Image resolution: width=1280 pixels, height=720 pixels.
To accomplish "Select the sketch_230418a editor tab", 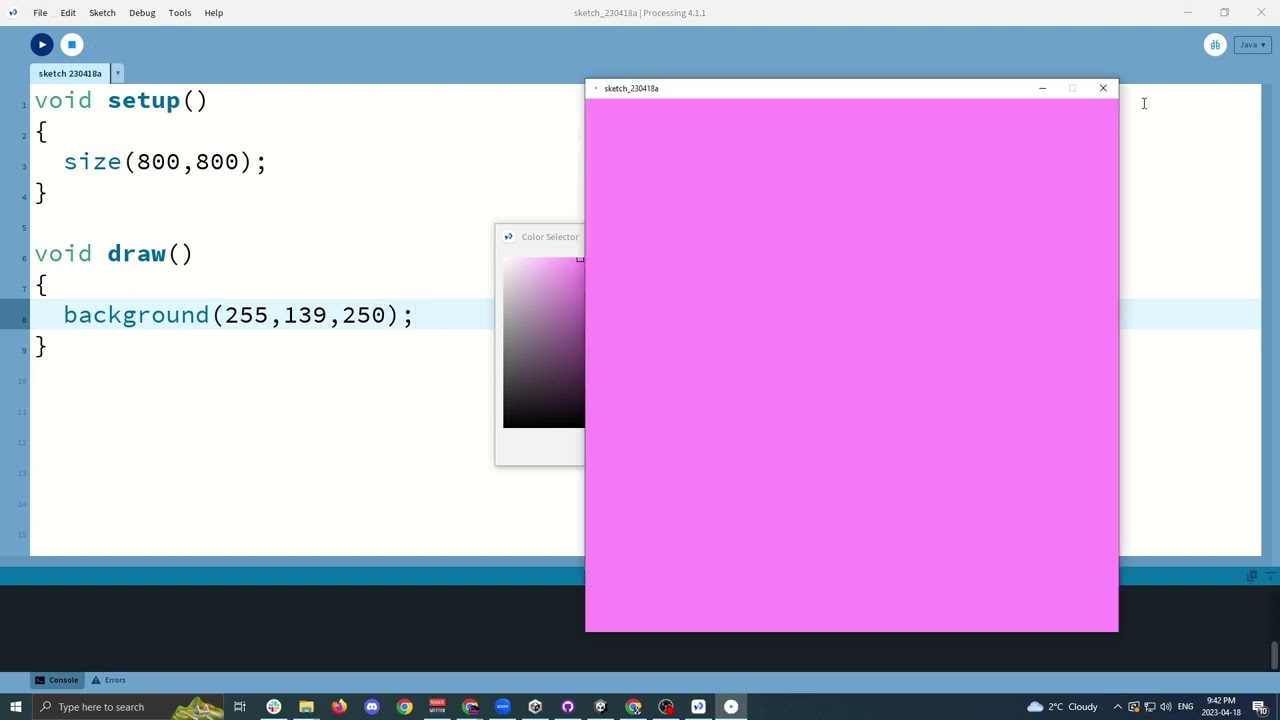I will pyautogui.click(x=70, y=73).
